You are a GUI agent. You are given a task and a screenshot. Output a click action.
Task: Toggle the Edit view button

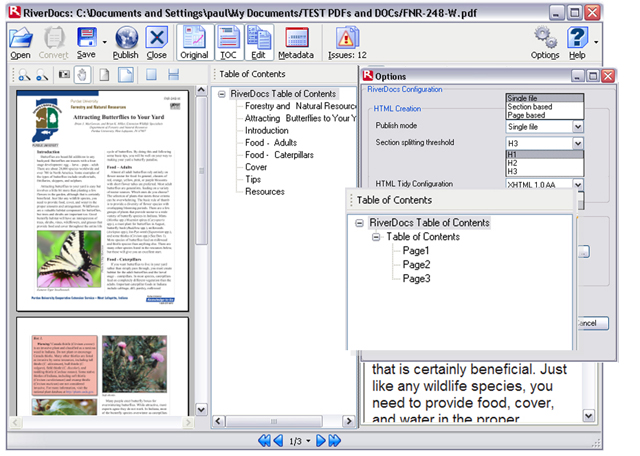(x=258, y=43)
